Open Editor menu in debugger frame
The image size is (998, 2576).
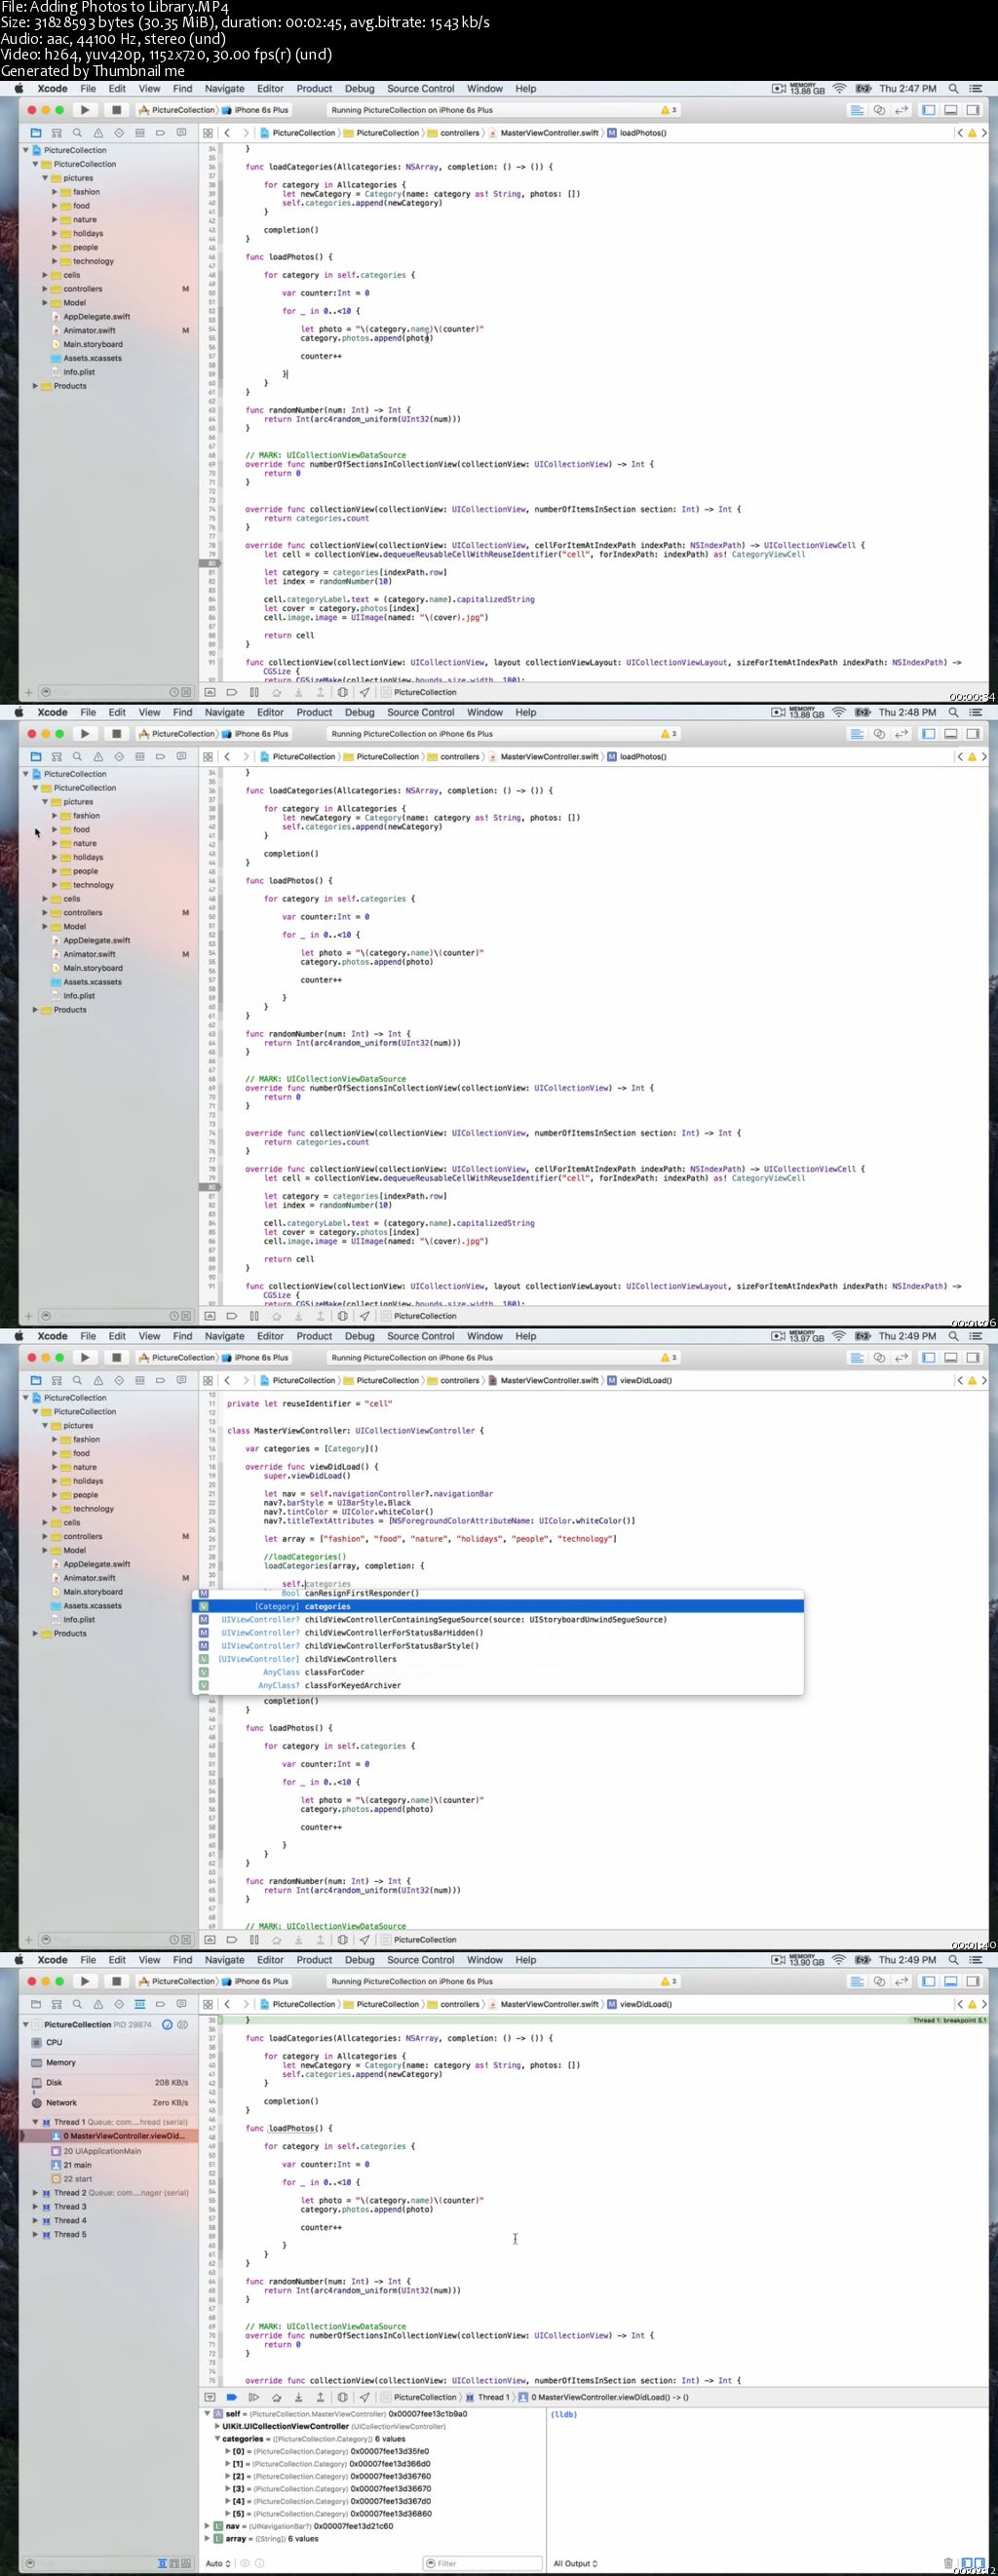tap(270, 1960)
